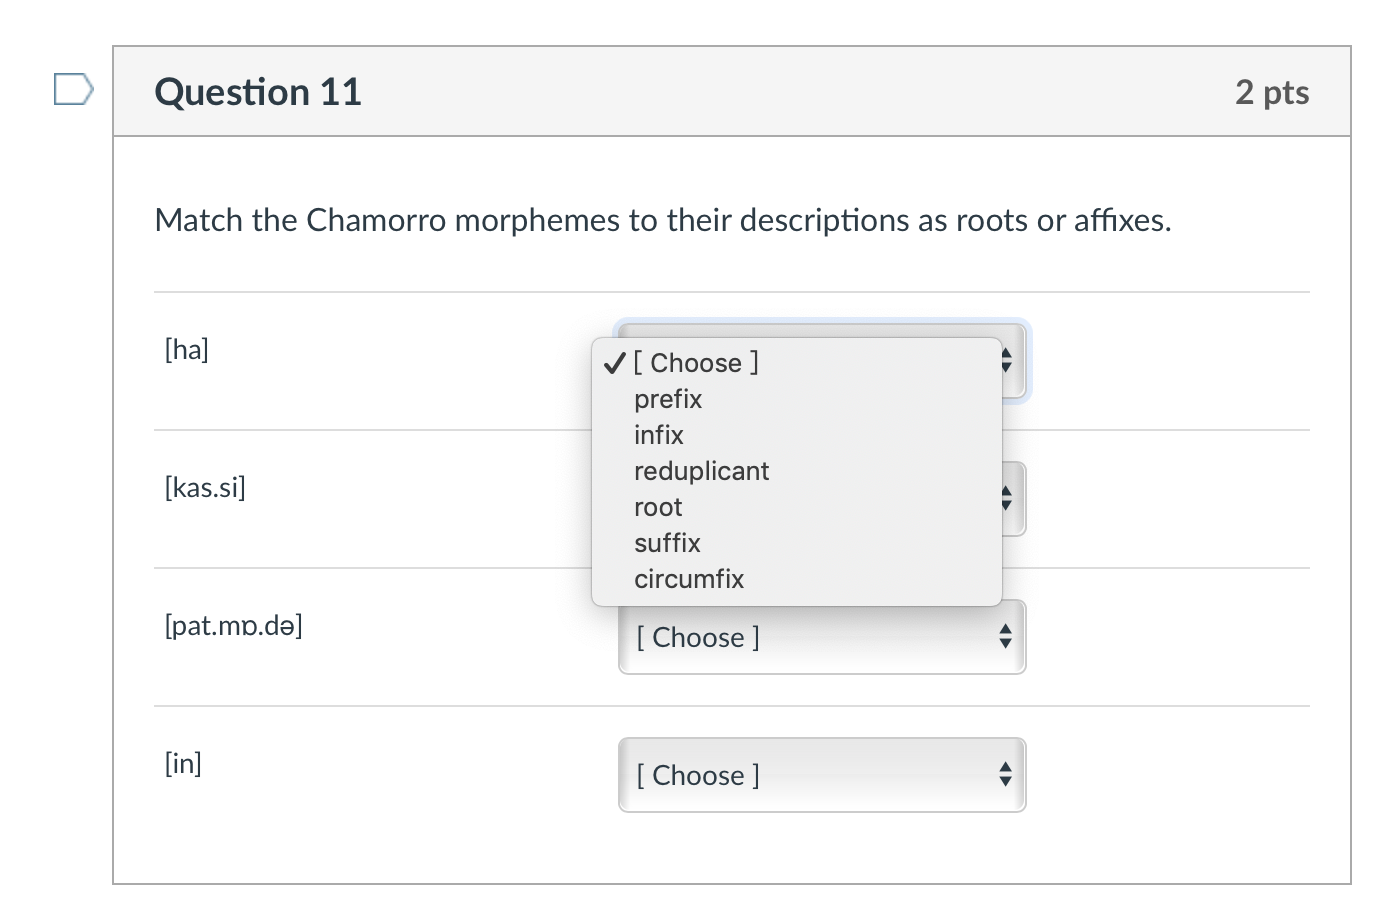The height and width of the screenshot is (916, 1396).
Task: Click the 'Question 11' heading
Action: 258,92
